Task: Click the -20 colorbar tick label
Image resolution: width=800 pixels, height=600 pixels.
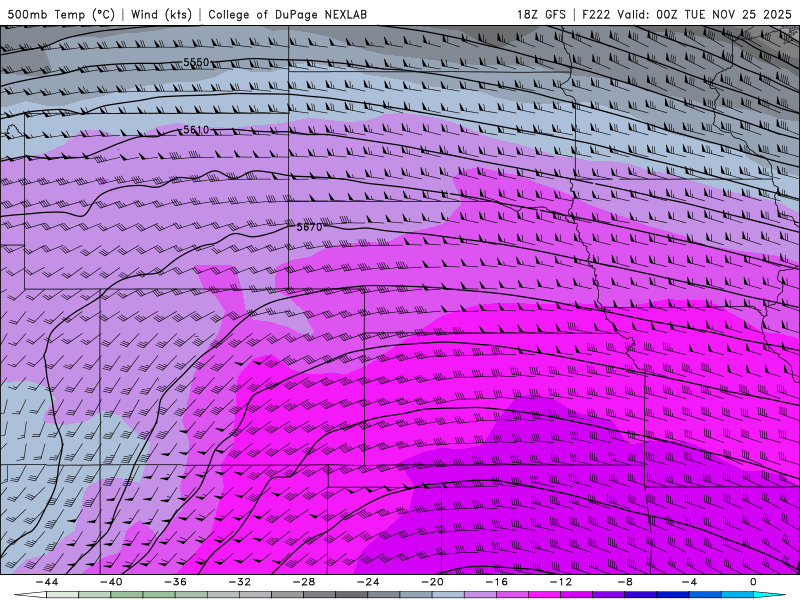Action: pyautogui.click(x=433, y=582)
